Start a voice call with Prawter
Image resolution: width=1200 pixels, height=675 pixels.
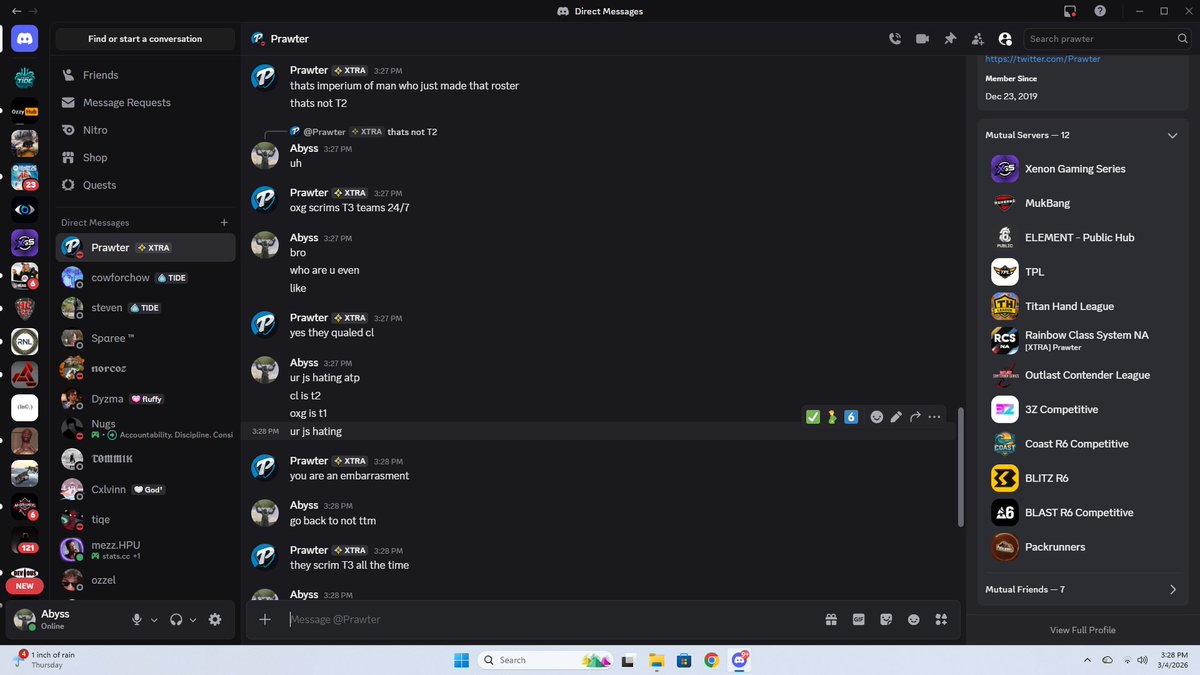tap(895, 39)
